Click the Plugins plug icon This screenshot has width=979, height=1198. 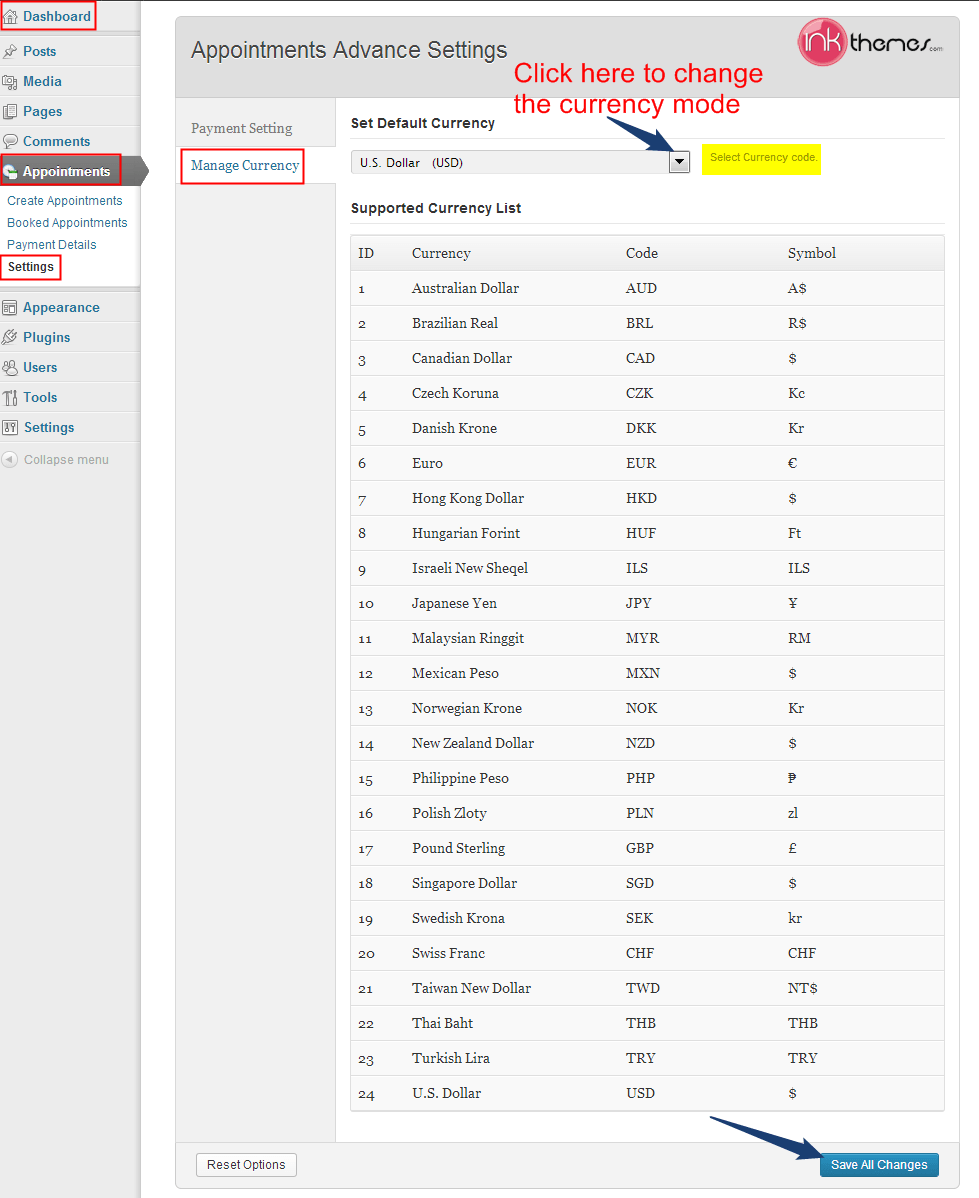[x=10, y=337]
